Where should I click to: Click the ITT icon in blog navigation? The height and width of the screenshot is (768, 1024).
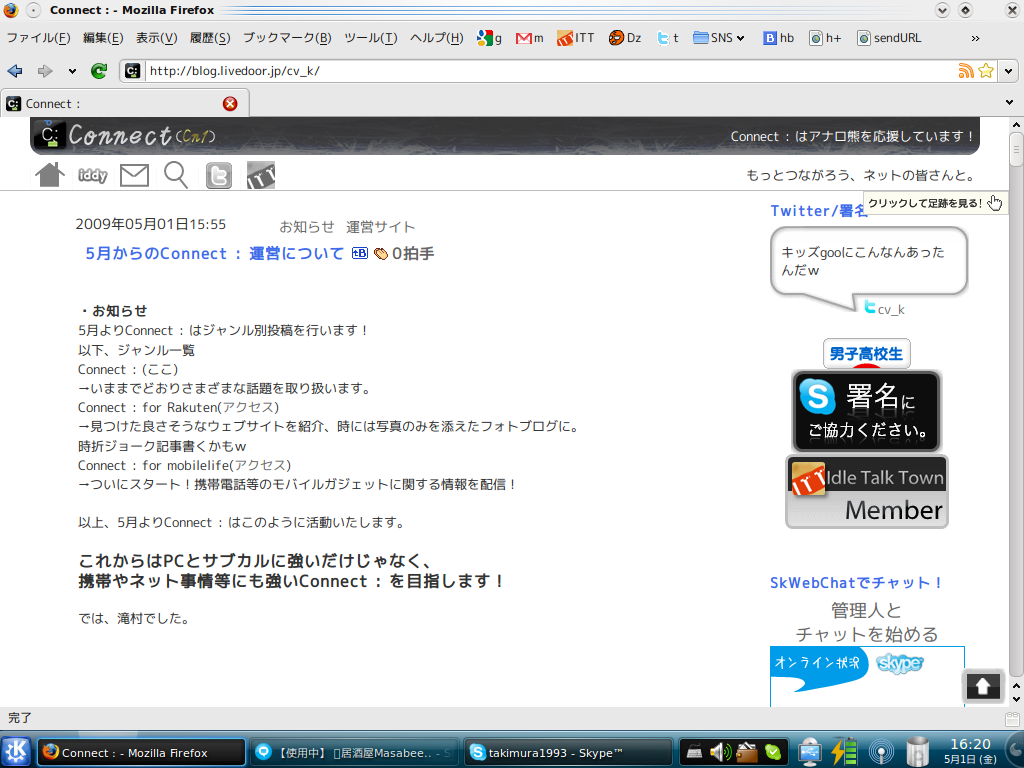261,175
